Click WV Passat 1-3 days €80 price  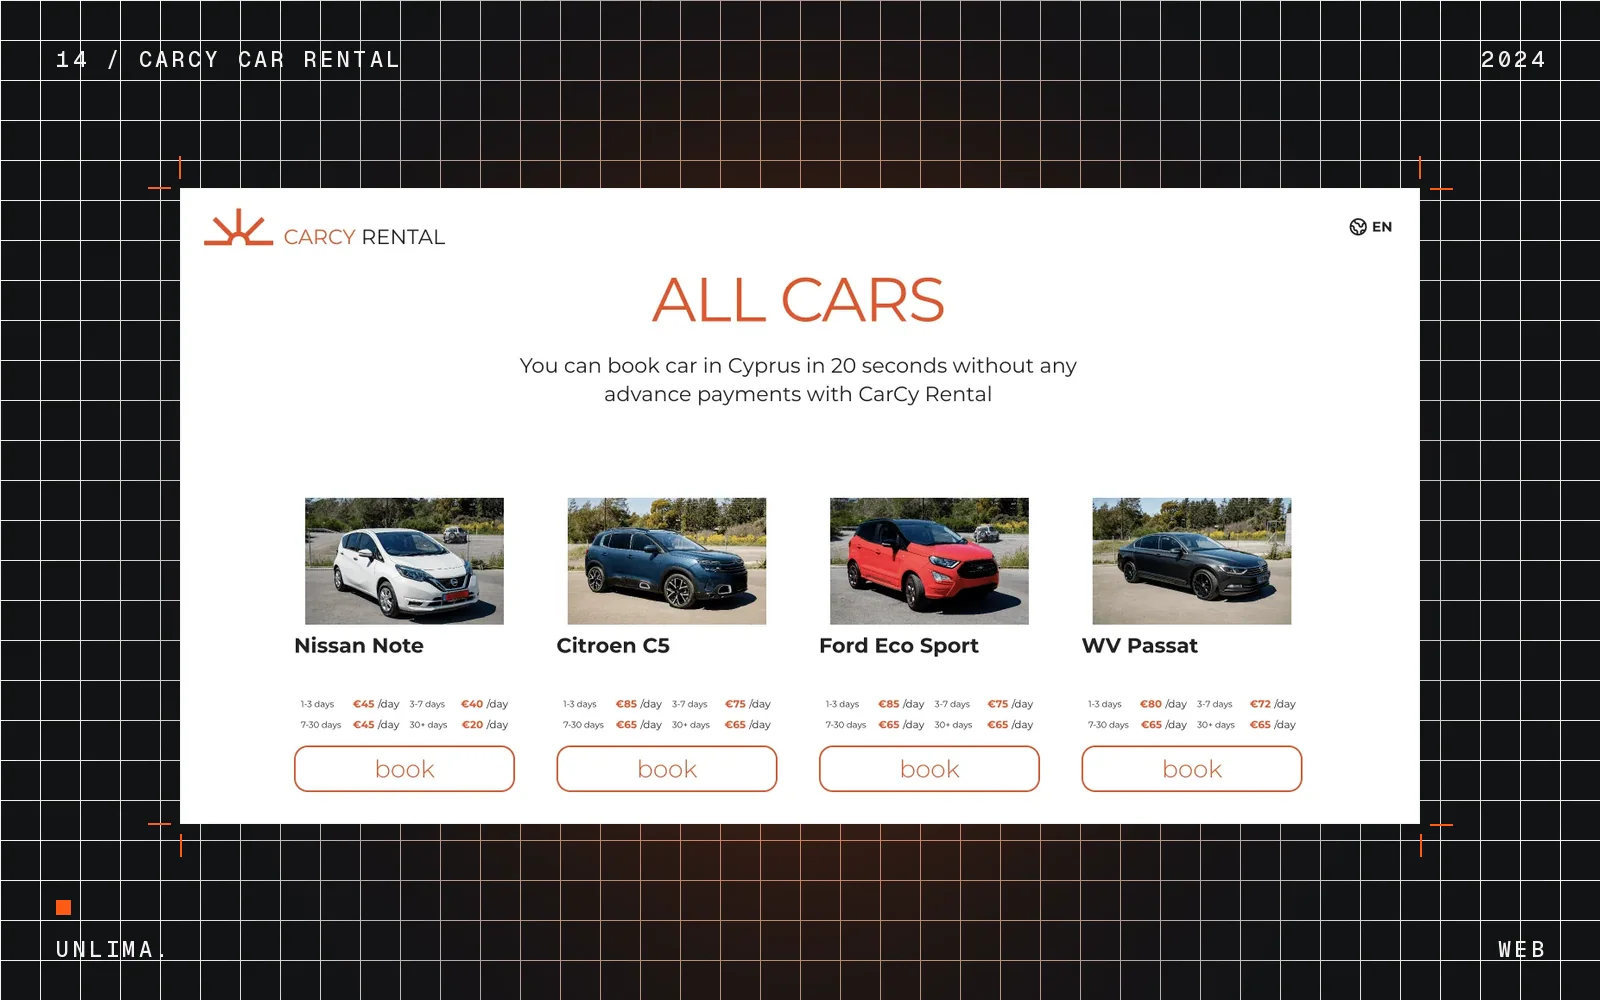click(1163, 704)
